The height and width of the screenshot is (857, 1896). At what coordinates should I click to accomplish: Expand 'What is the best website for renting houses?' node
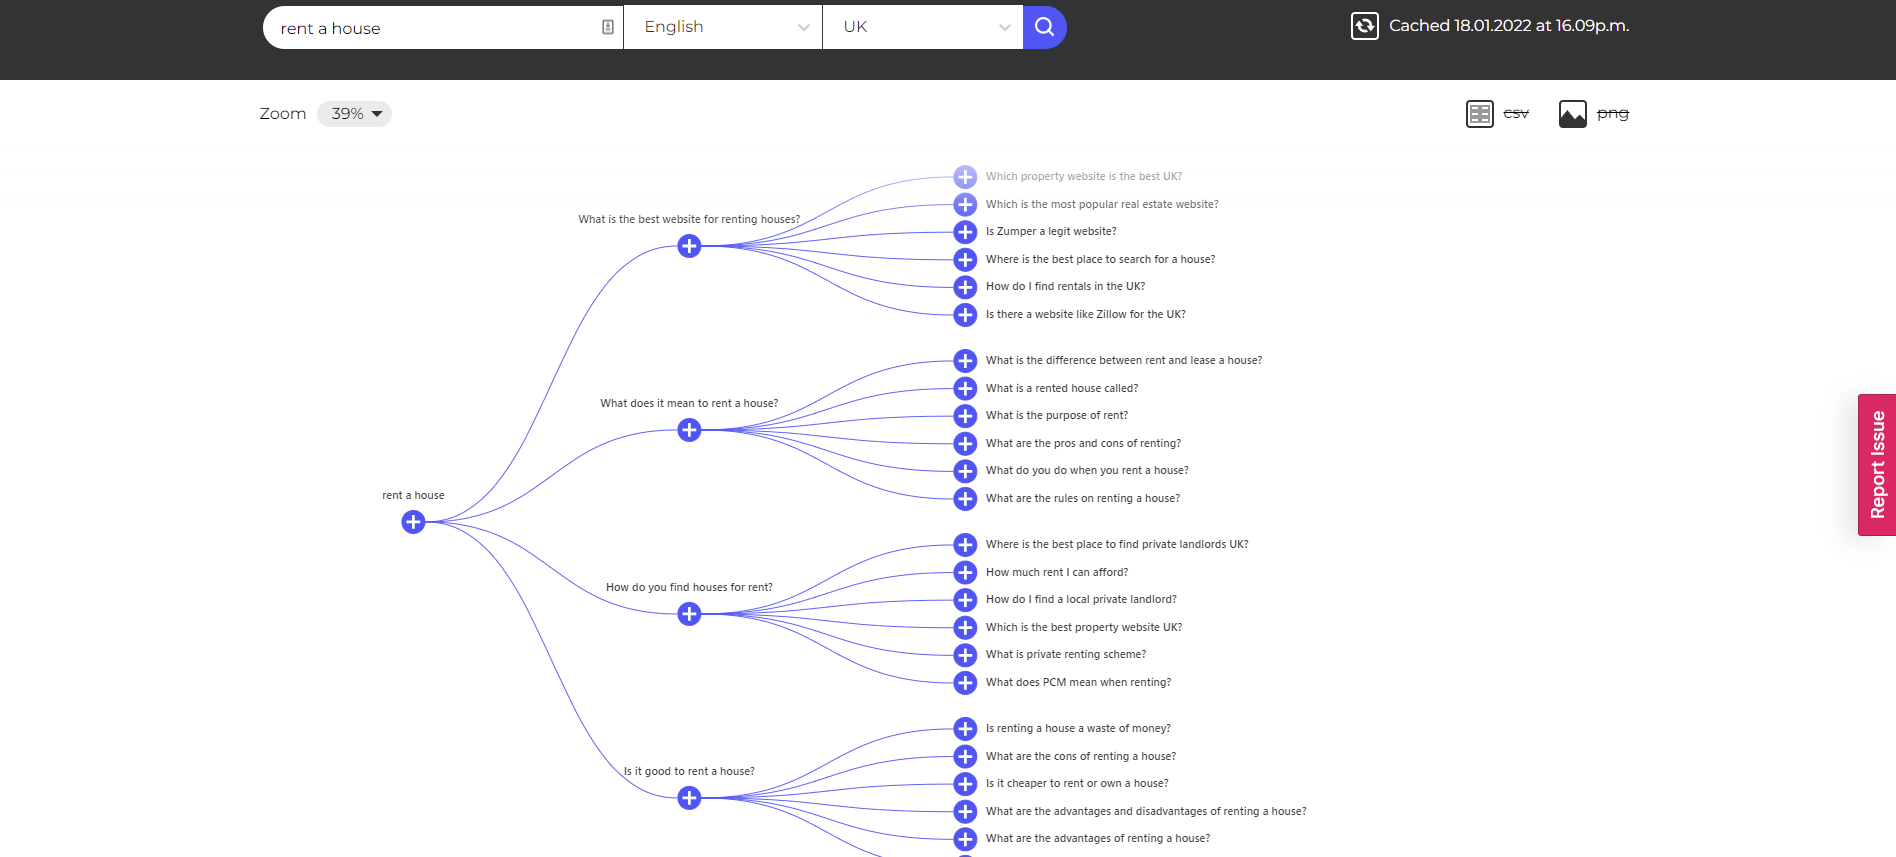pos(689,246)
